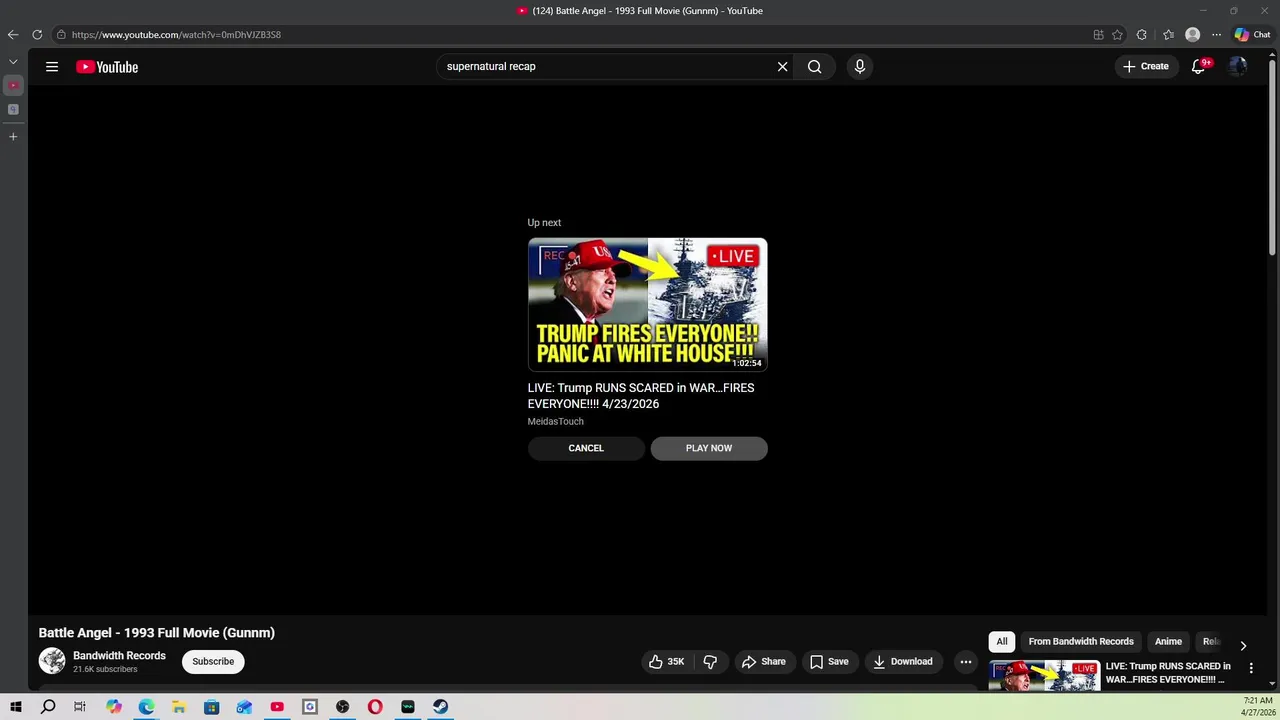The width and height of the screenshot is (1280, 720).
Task: Switch to the second vertical tab
Action: pyautogui.click(x=13, y=110)
